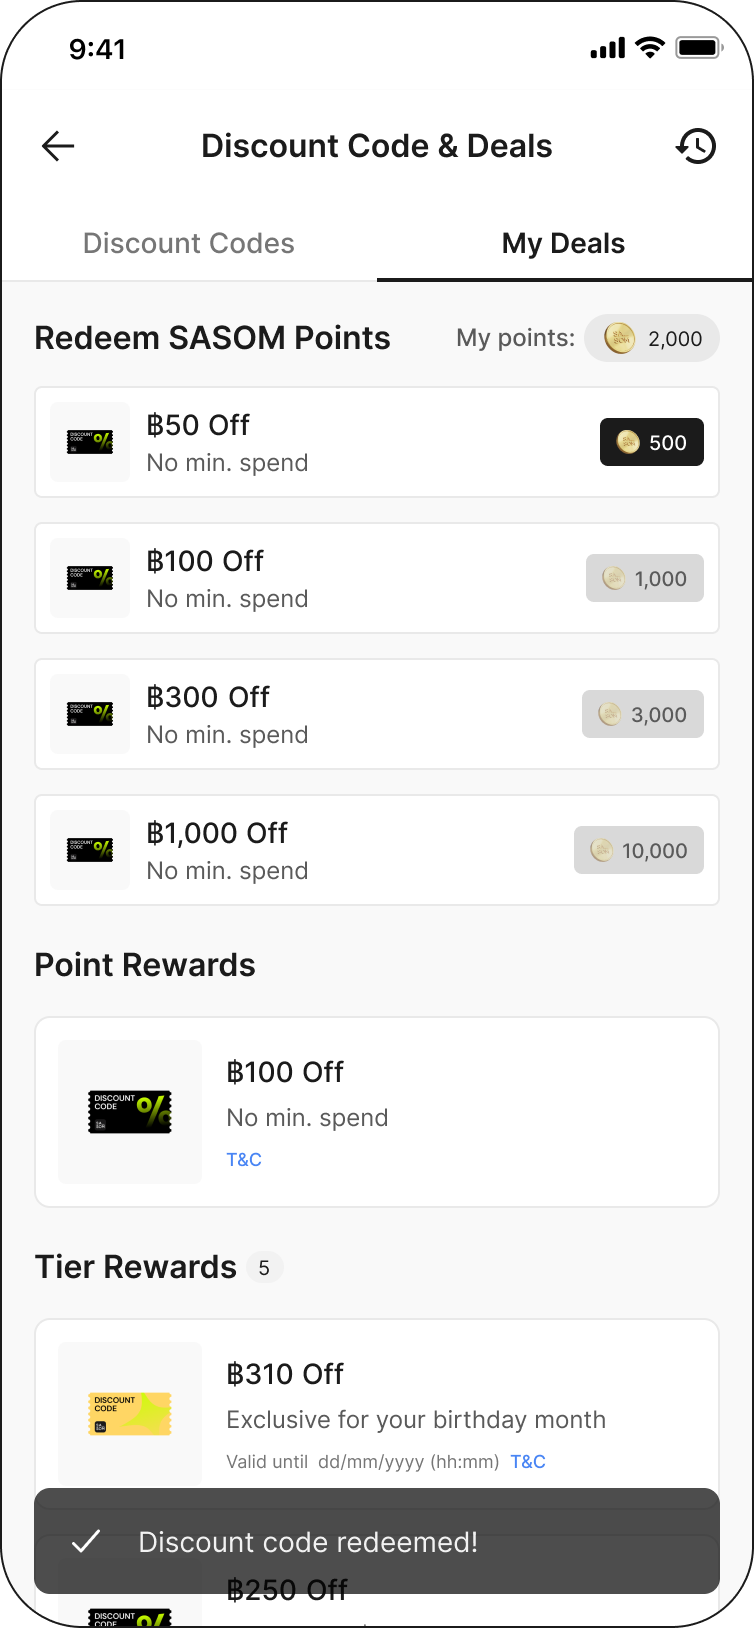Image resolution: width=754 pixels, height=1628 pixels.
Task: Tap the ฿1,000 Off coupon icon
Action: tap(90, 850)
